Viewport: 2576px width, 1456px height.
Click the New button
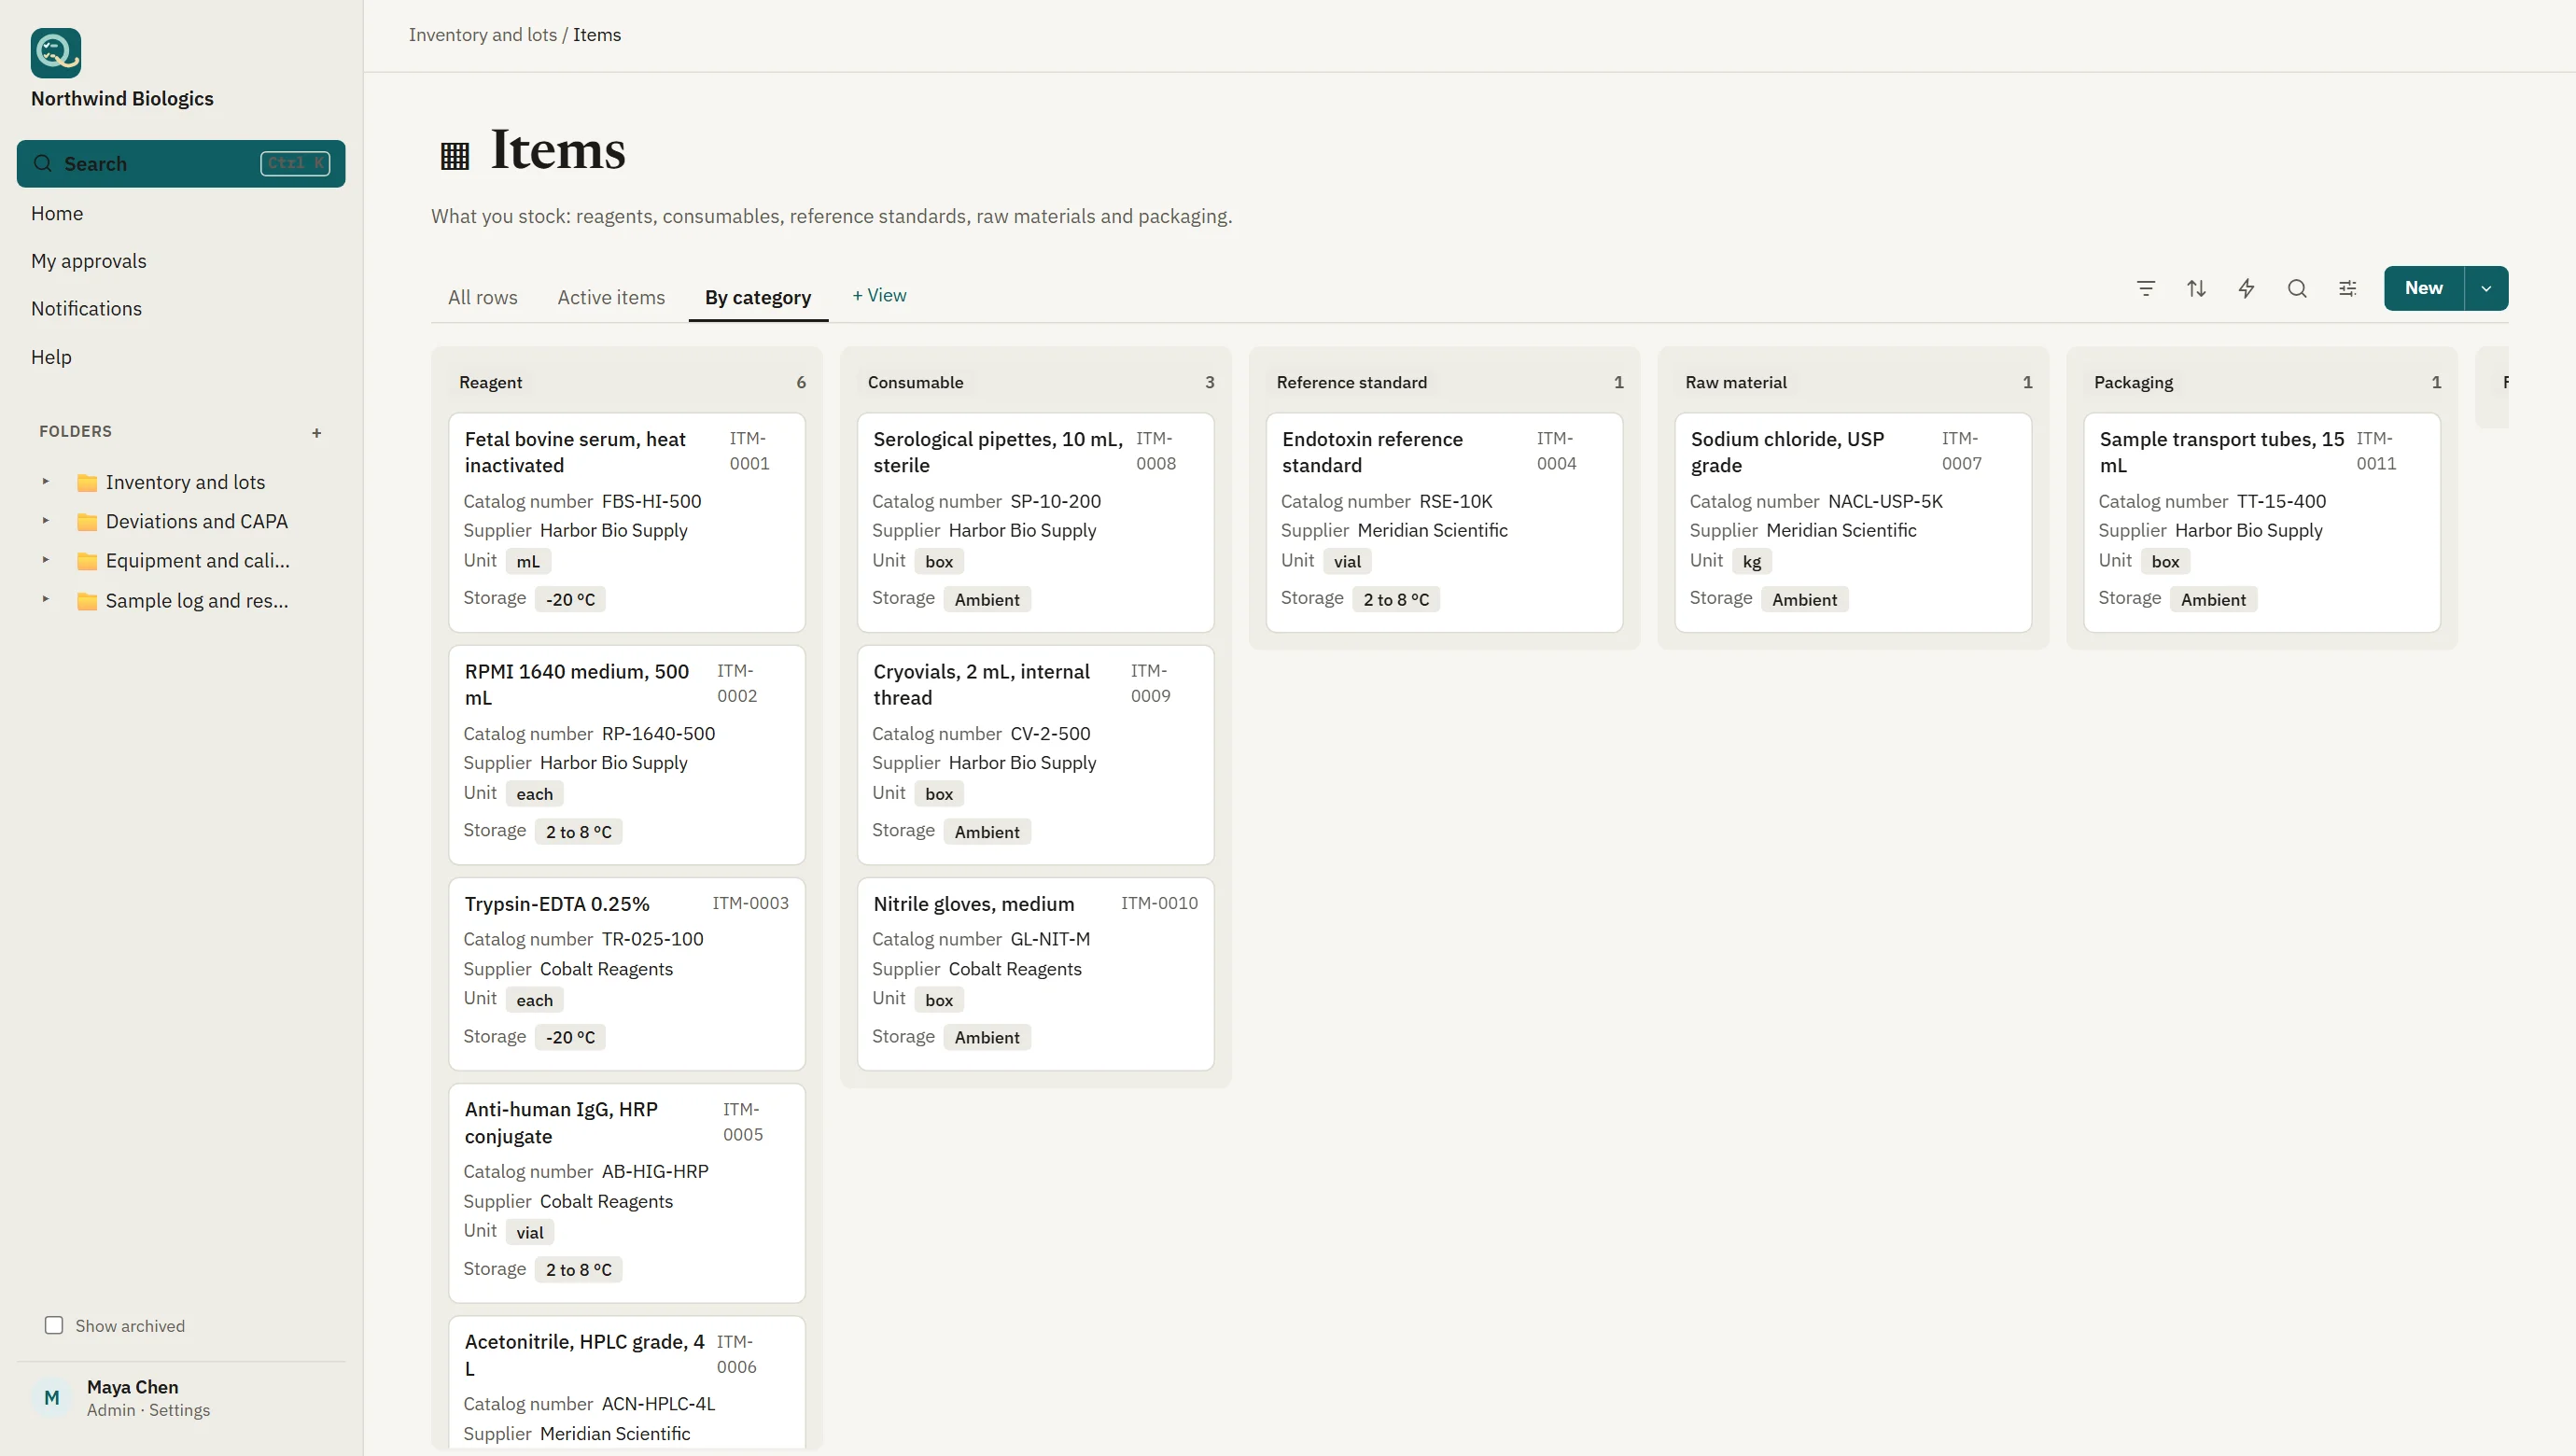2424,288
